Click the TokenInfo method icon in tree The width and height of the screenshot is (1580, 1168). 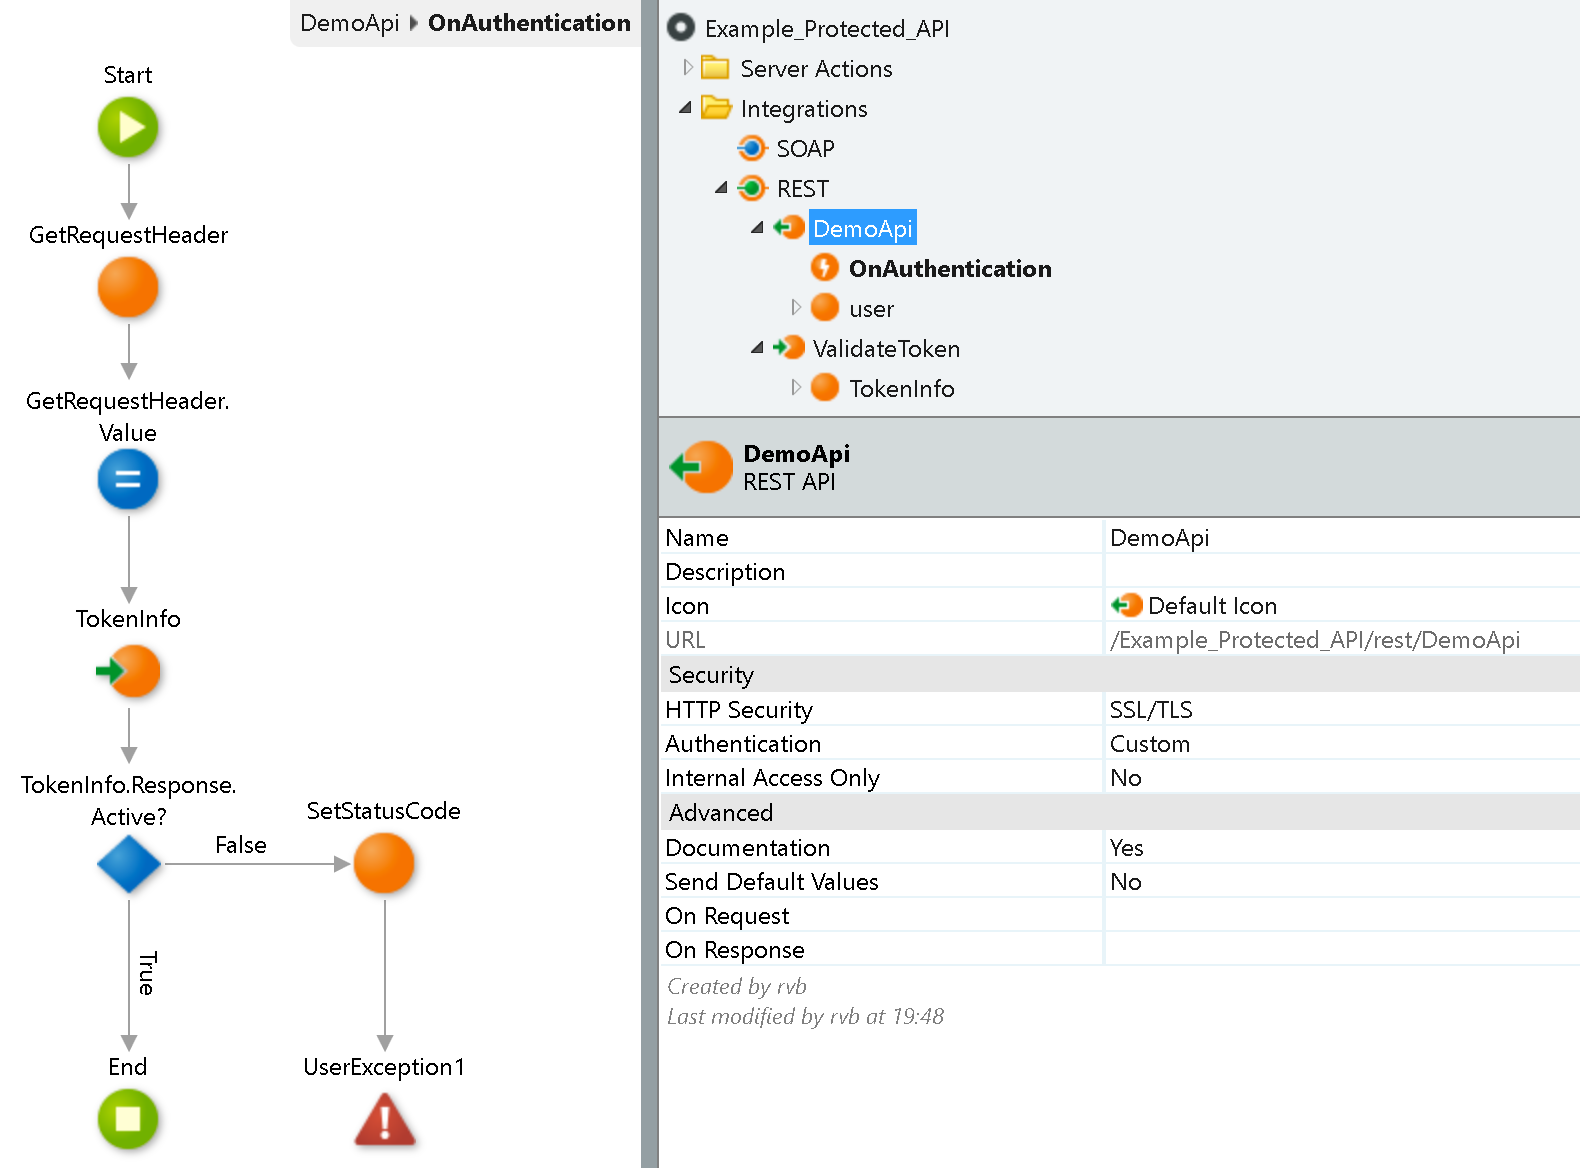click(825, 388)
